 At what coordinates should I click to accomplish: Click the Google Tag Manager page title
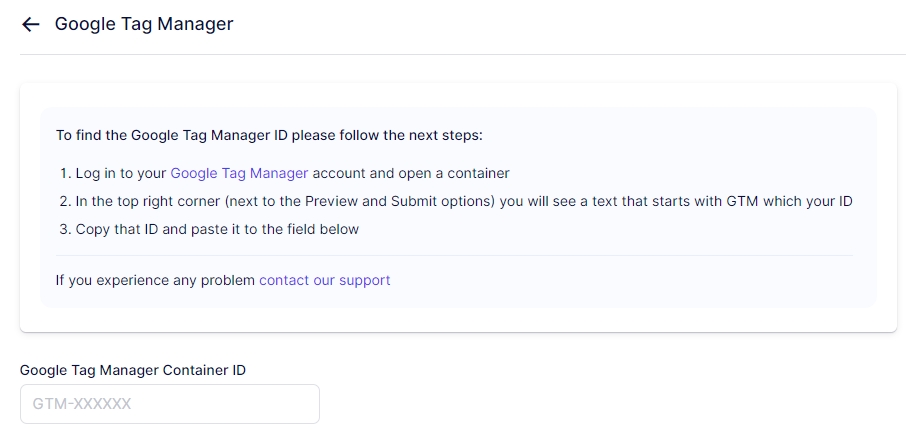[x=143, y=24]
